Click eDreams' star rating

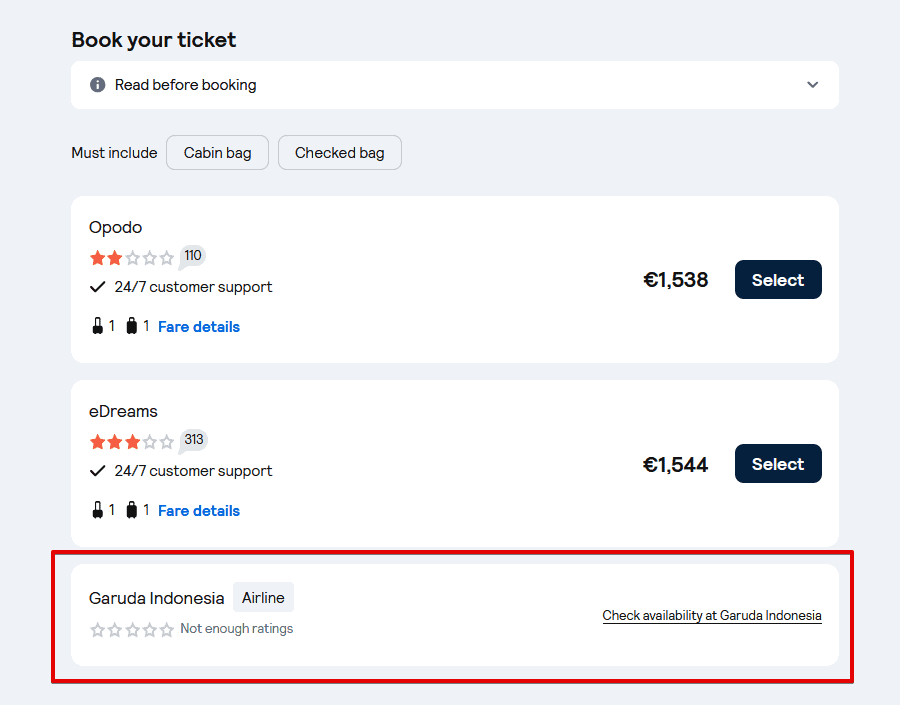coord(132,442)
